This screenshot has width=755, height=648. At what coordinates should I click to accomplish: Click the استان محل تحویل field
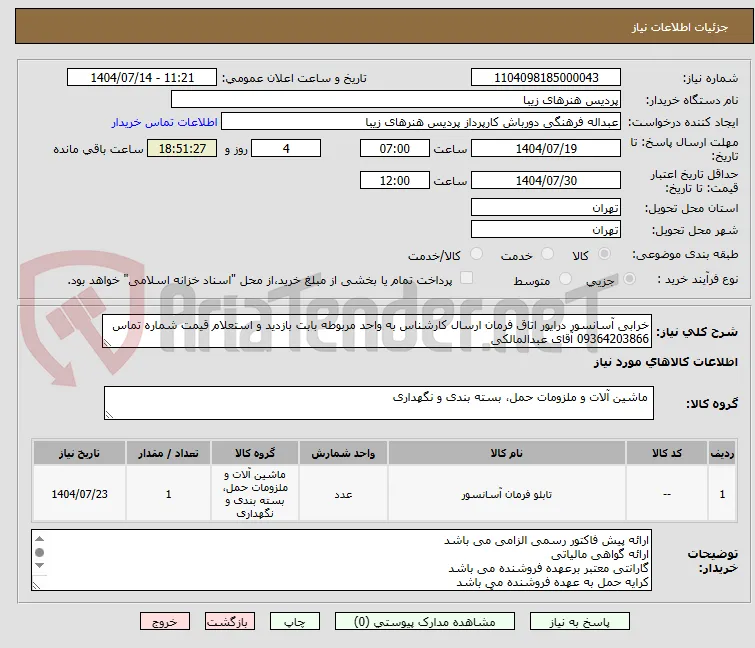pos(546,207)
